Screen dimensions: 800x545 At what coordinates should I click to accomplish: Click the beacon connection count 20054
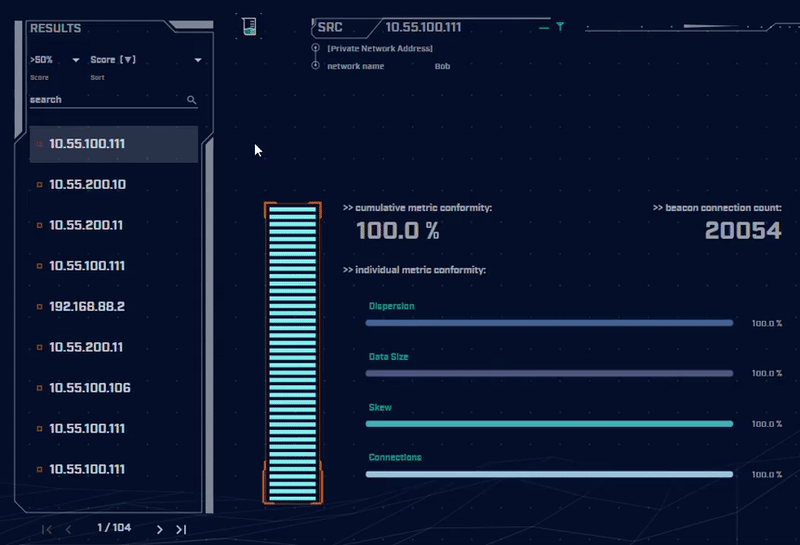pos(743,231)
